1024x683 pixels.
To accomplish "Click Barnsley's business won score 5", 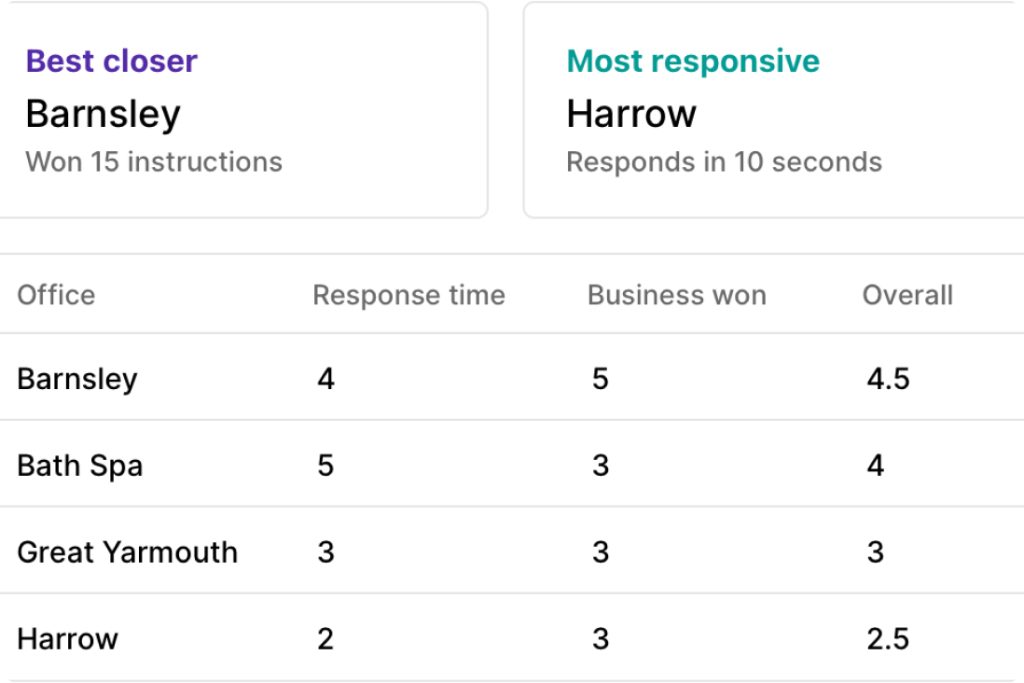I will point(600,379).
